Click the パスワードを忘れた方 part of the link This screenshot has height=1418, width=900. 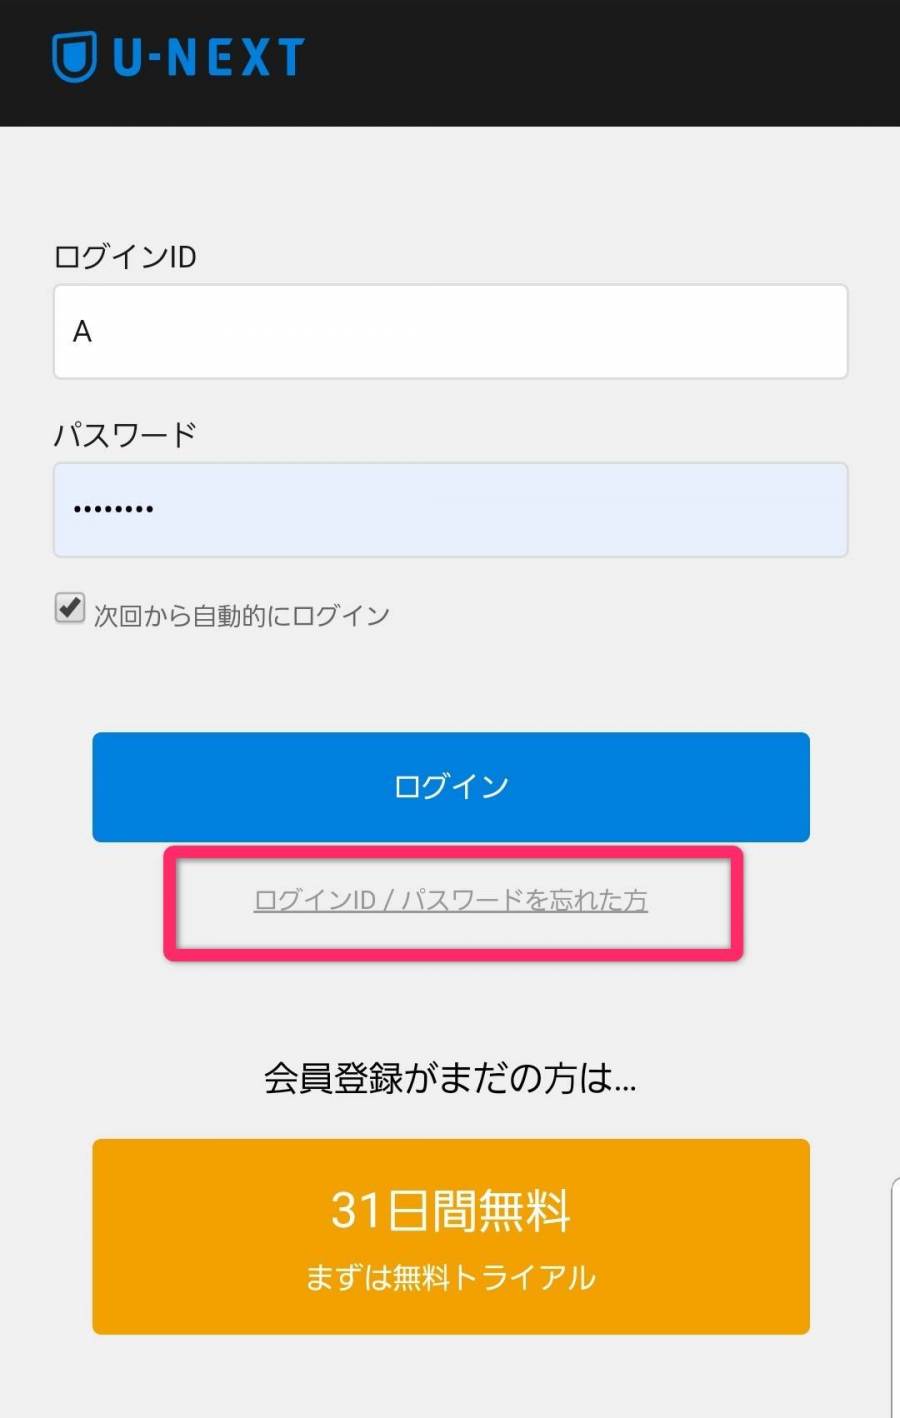click(524, 900)
